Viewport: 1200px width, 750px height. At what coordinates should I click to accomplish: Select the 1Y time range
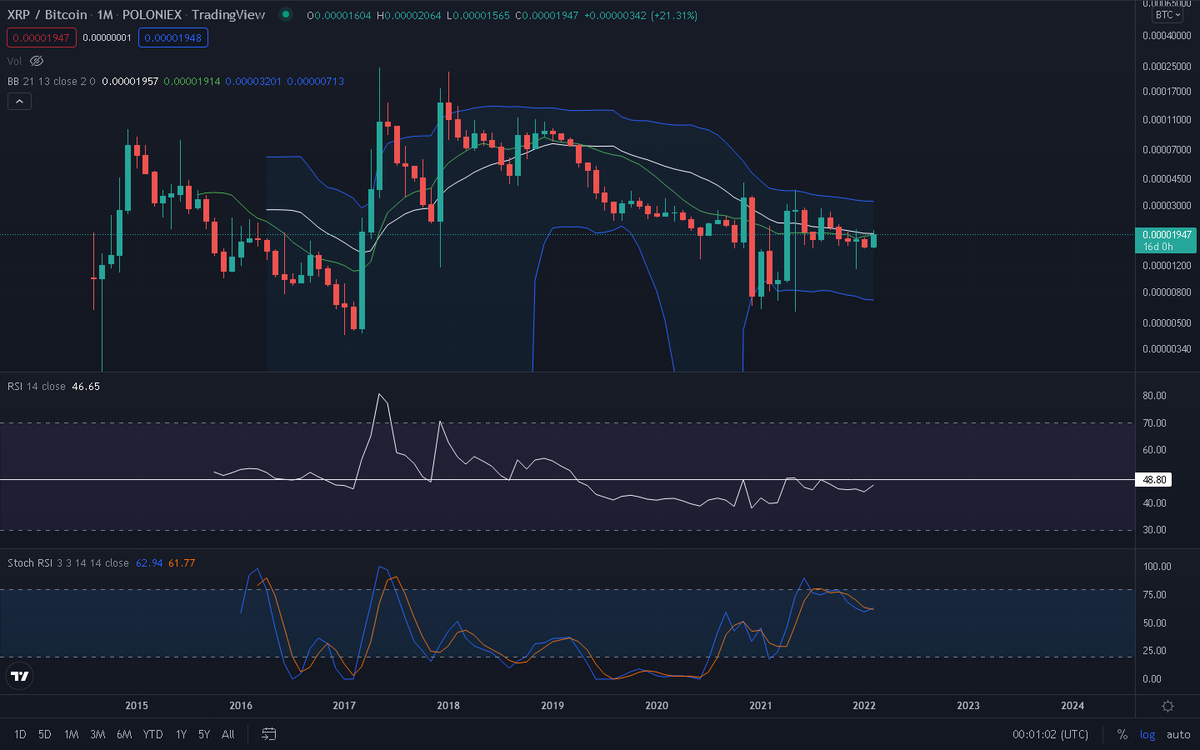click(181, 734)
